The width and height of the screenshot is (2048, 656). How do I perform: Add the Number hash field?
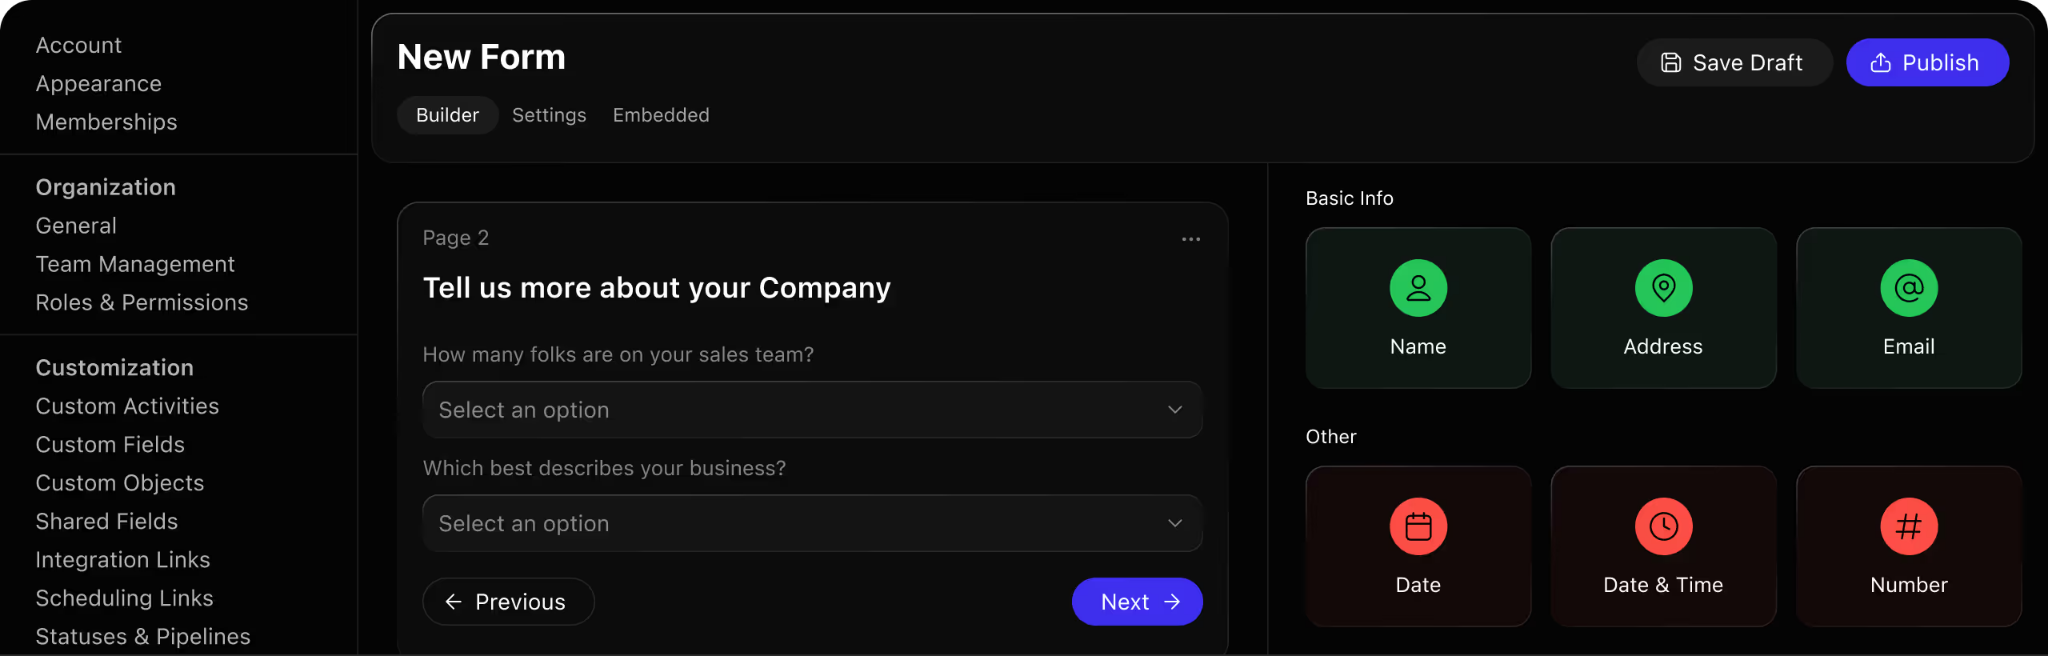1909,546
